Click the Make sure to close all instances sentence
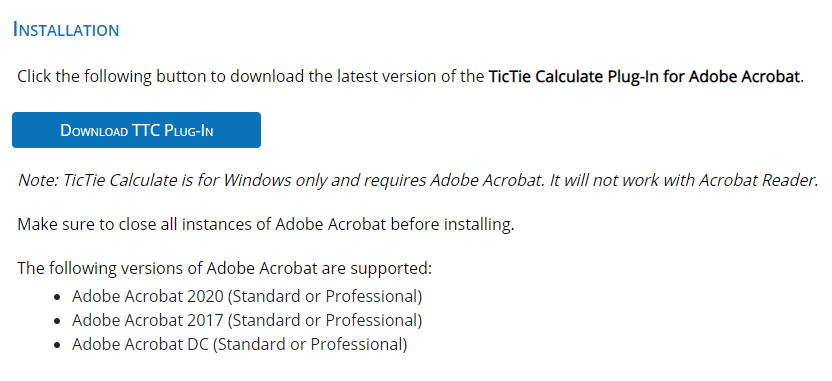832x381 pixels. pyautogui.click(x=266, y=224)
